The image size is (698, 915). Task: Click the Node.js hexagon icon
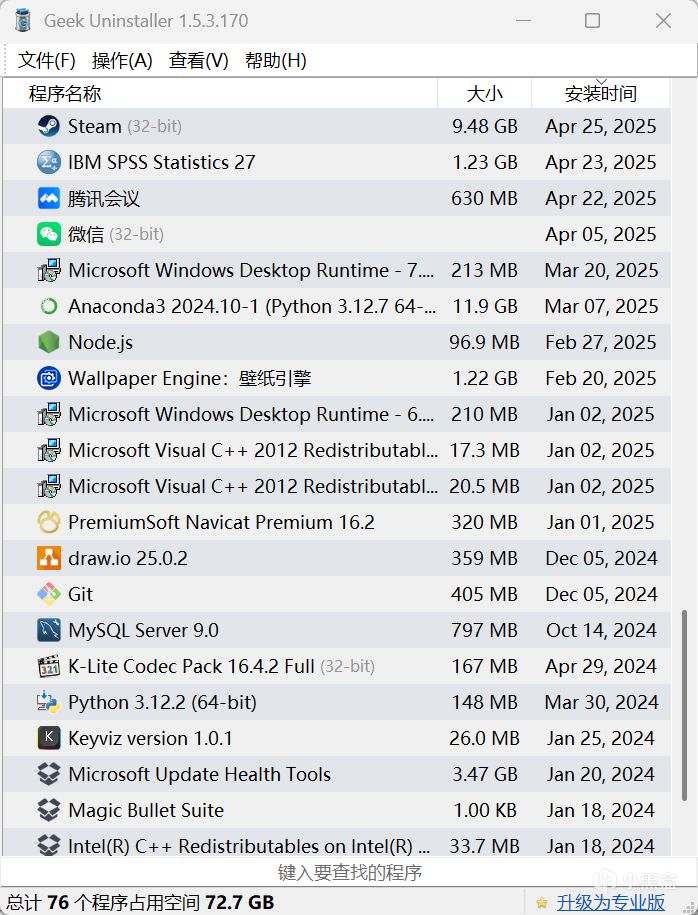pos(48,342)
